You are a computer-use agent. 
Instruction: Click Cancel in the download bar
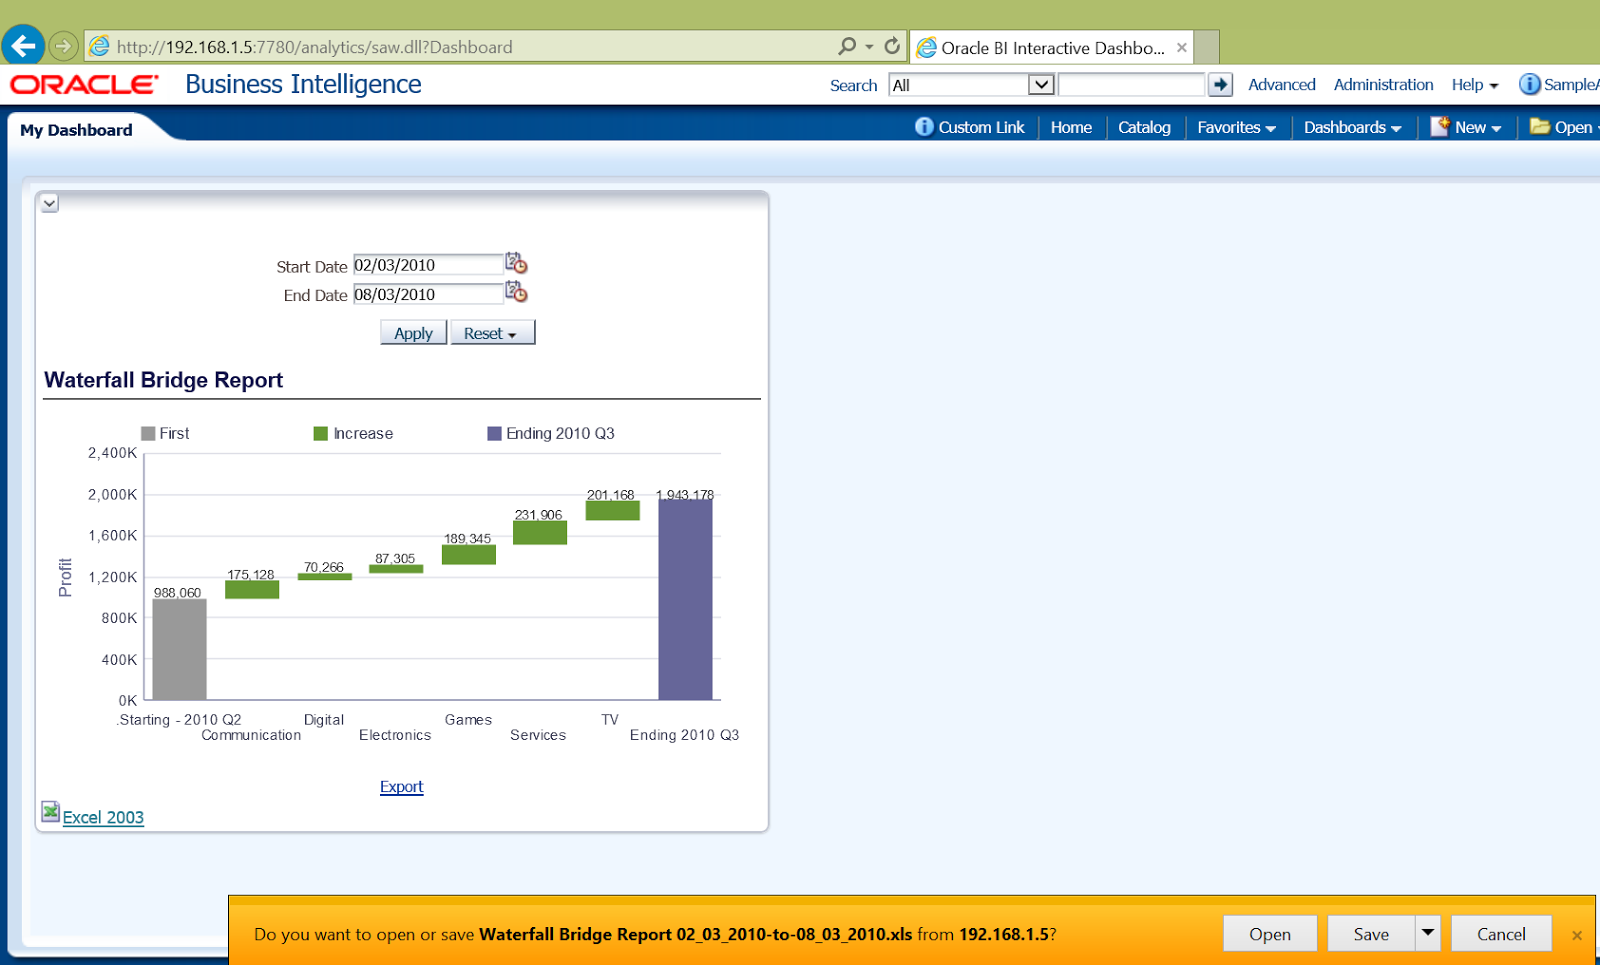[1501, 933]
